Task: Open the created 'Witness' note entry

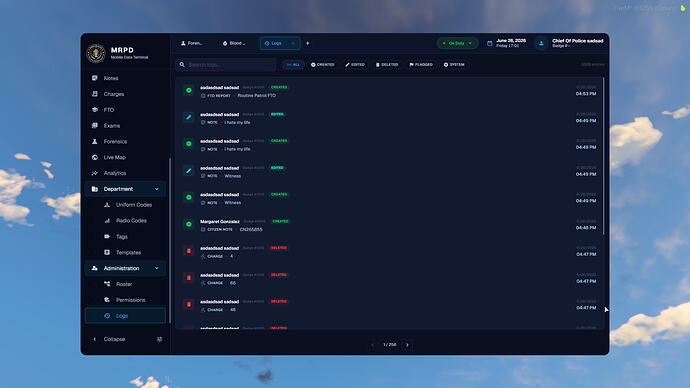Action: 389,198
